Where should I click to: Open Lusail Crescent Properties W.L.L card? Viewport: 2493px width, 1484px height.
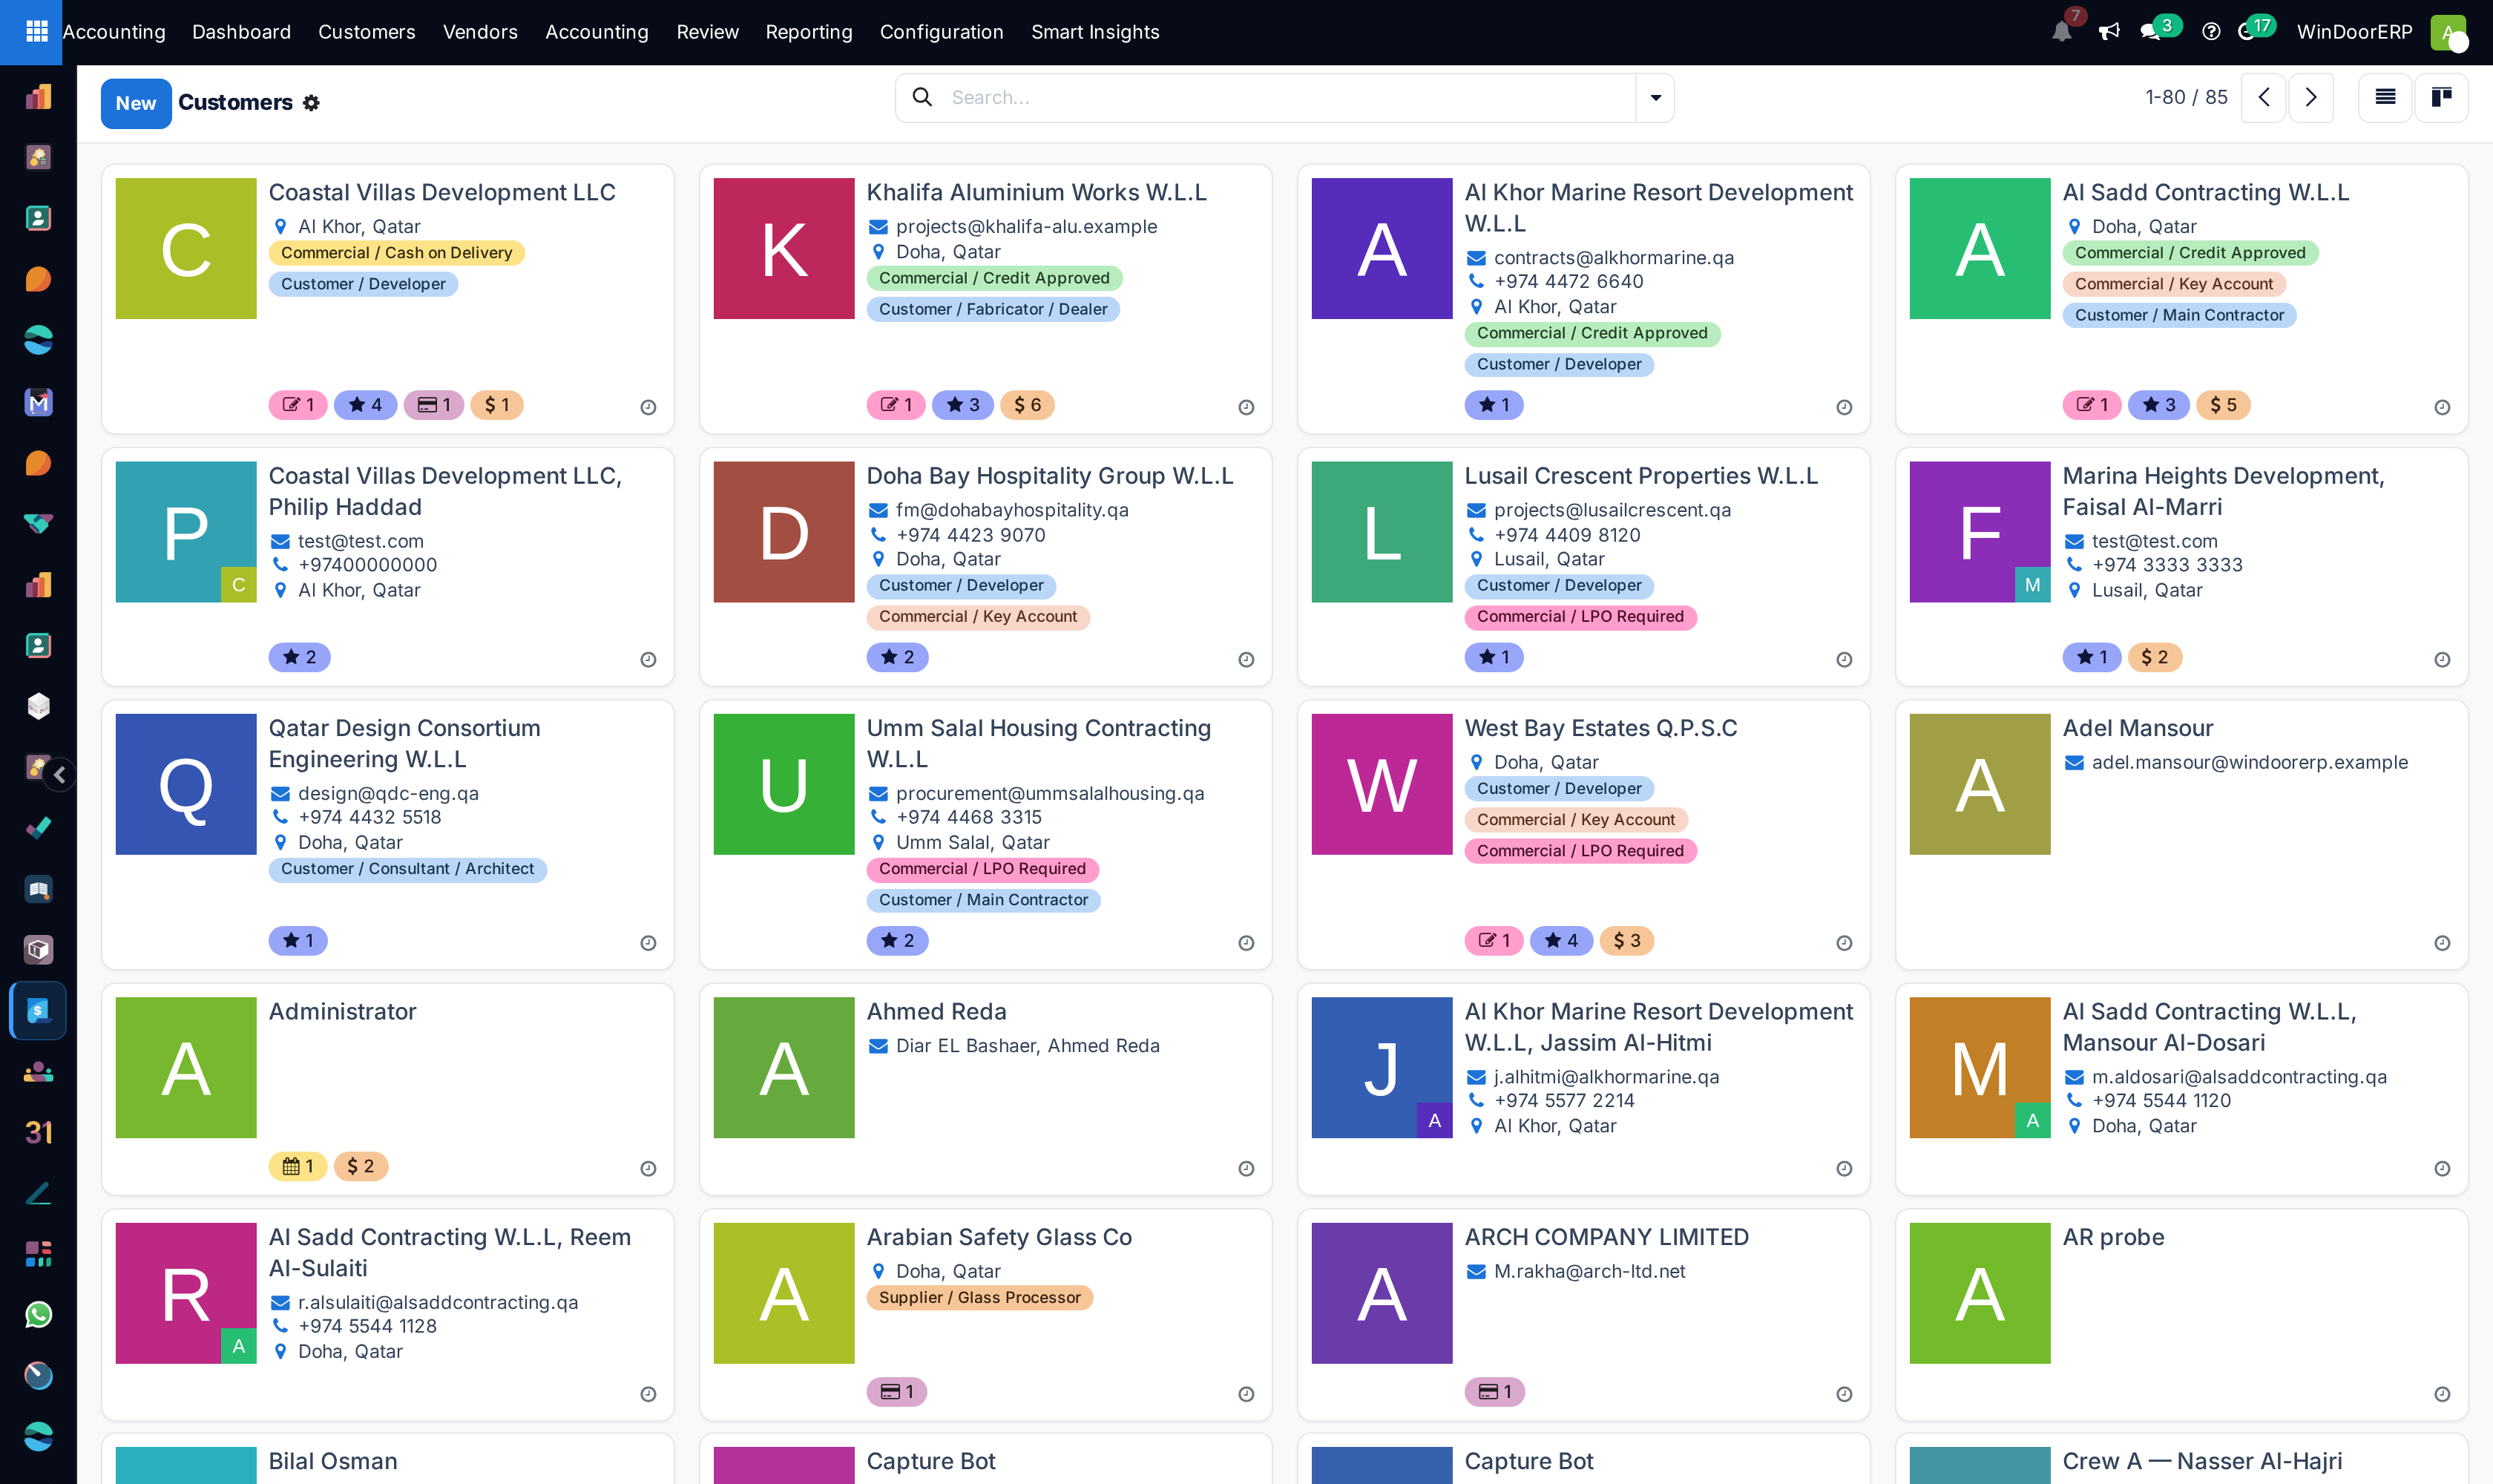tap(1584, 566)
